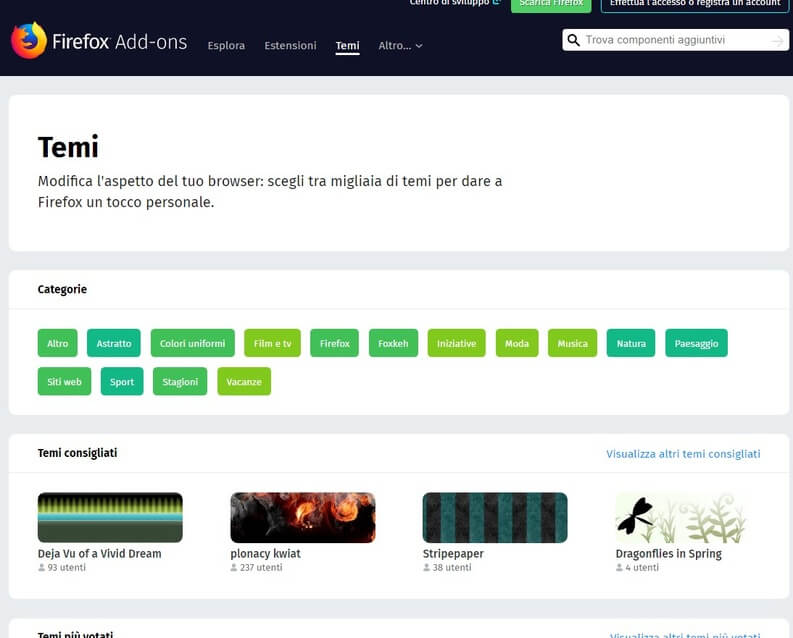The height and width of the screenshot is (638, 793).
Task: Focus the Trova componenti aggiuntivi search field
Action: [x=675, y=40]
